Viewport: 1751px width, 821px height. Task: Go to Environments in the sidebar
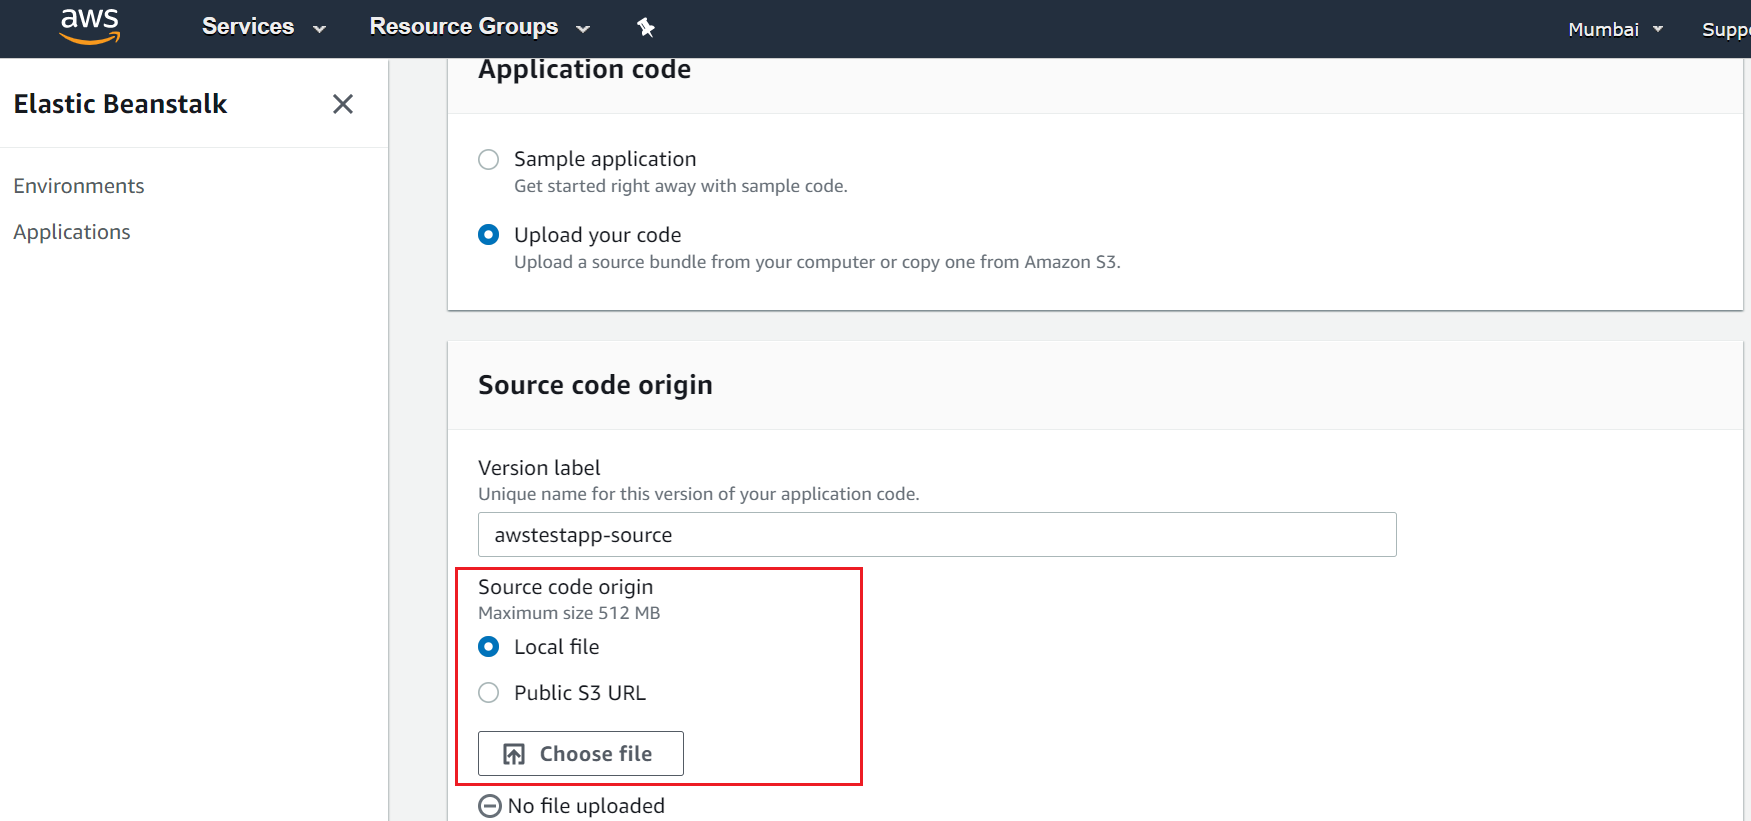[x=79, y=186]
